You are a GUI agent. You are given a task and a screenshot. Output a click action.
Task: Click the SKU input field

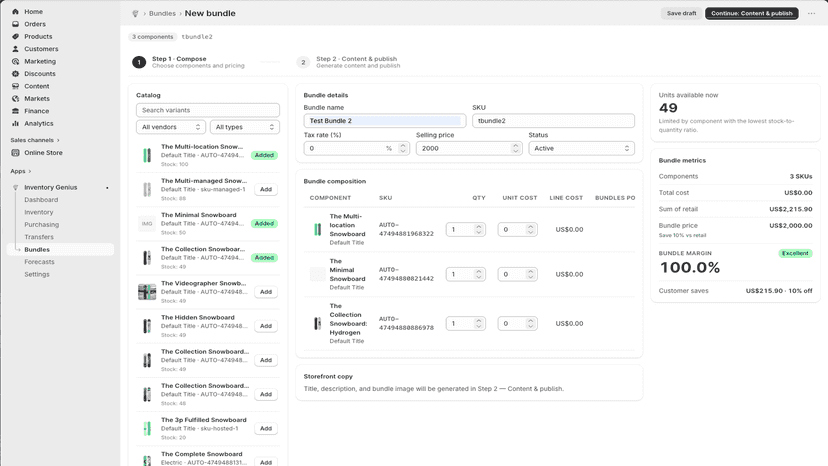tap(553, 121)
